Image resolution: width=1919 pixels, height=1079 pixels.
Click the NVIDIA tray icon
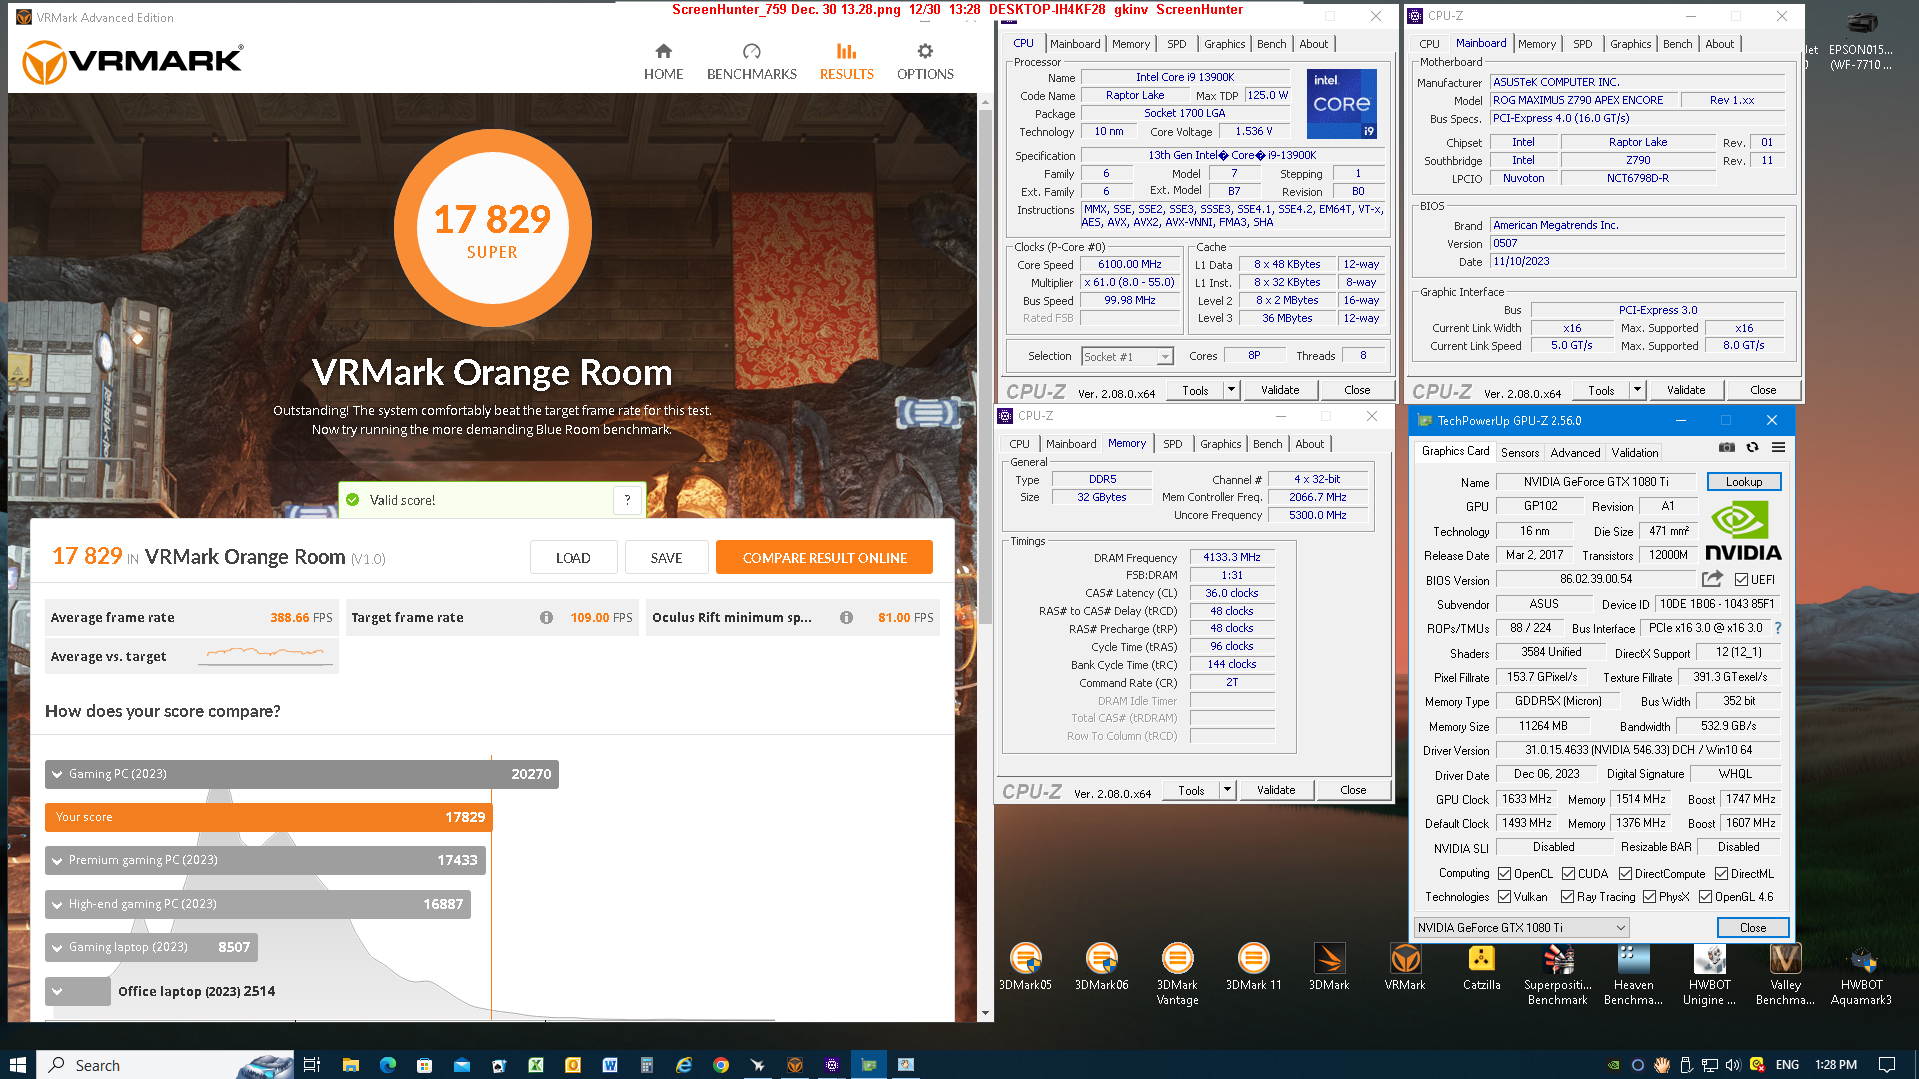tap(1613, 1065)
